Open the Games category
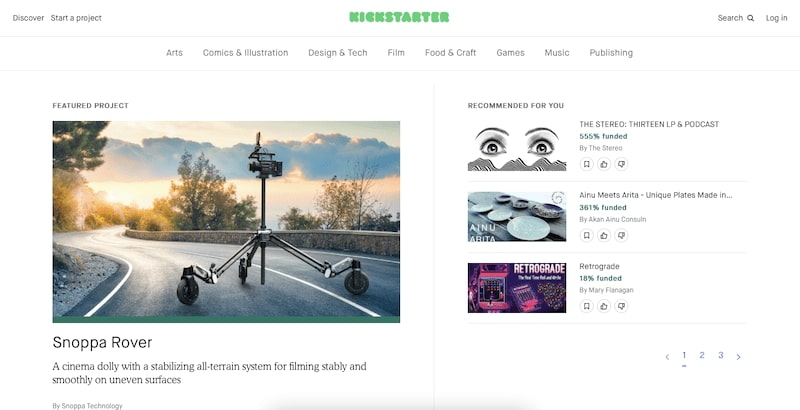Screen dimensions: 800x410 click(x=510, y=53)
